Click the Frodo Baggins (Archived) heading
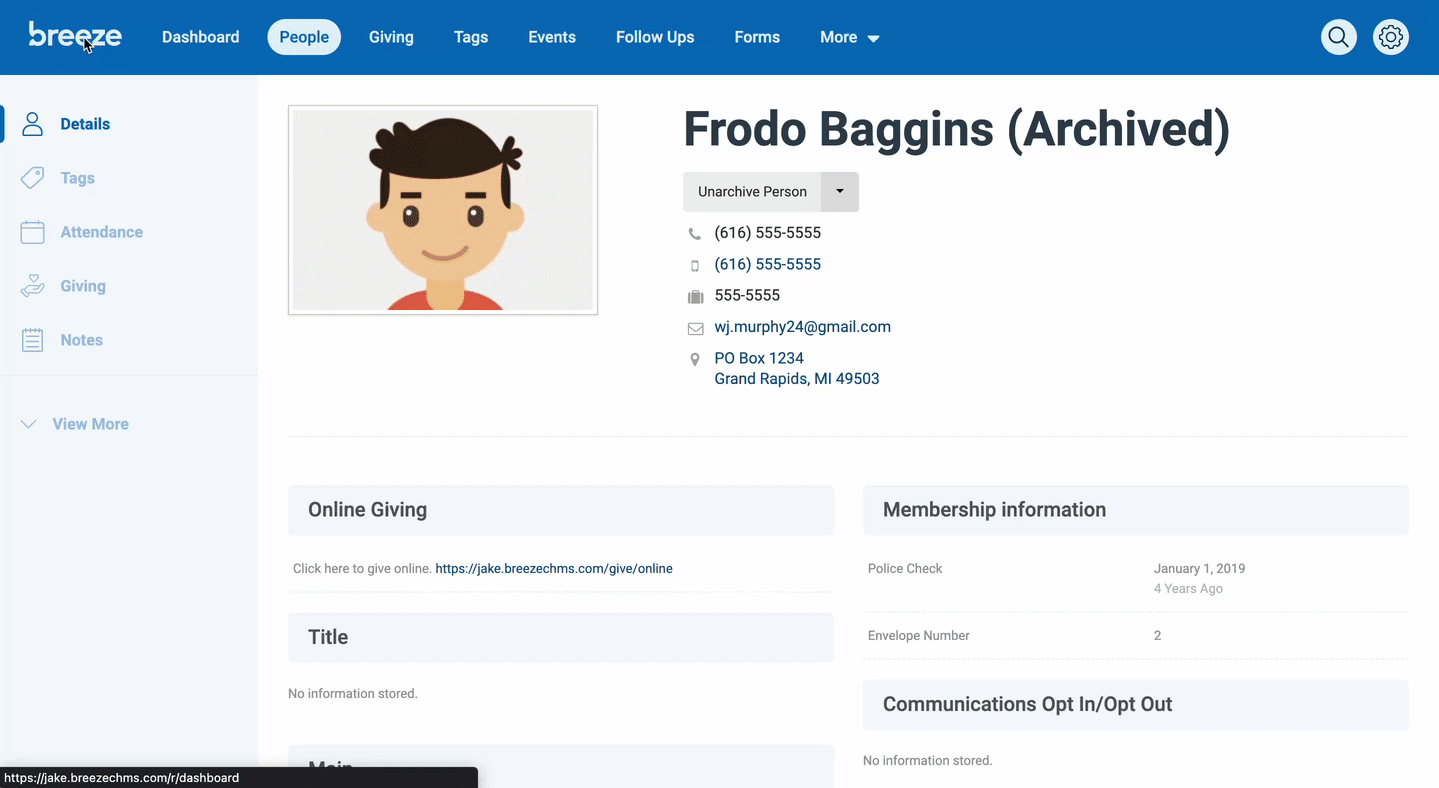 (x=956, y=129)
